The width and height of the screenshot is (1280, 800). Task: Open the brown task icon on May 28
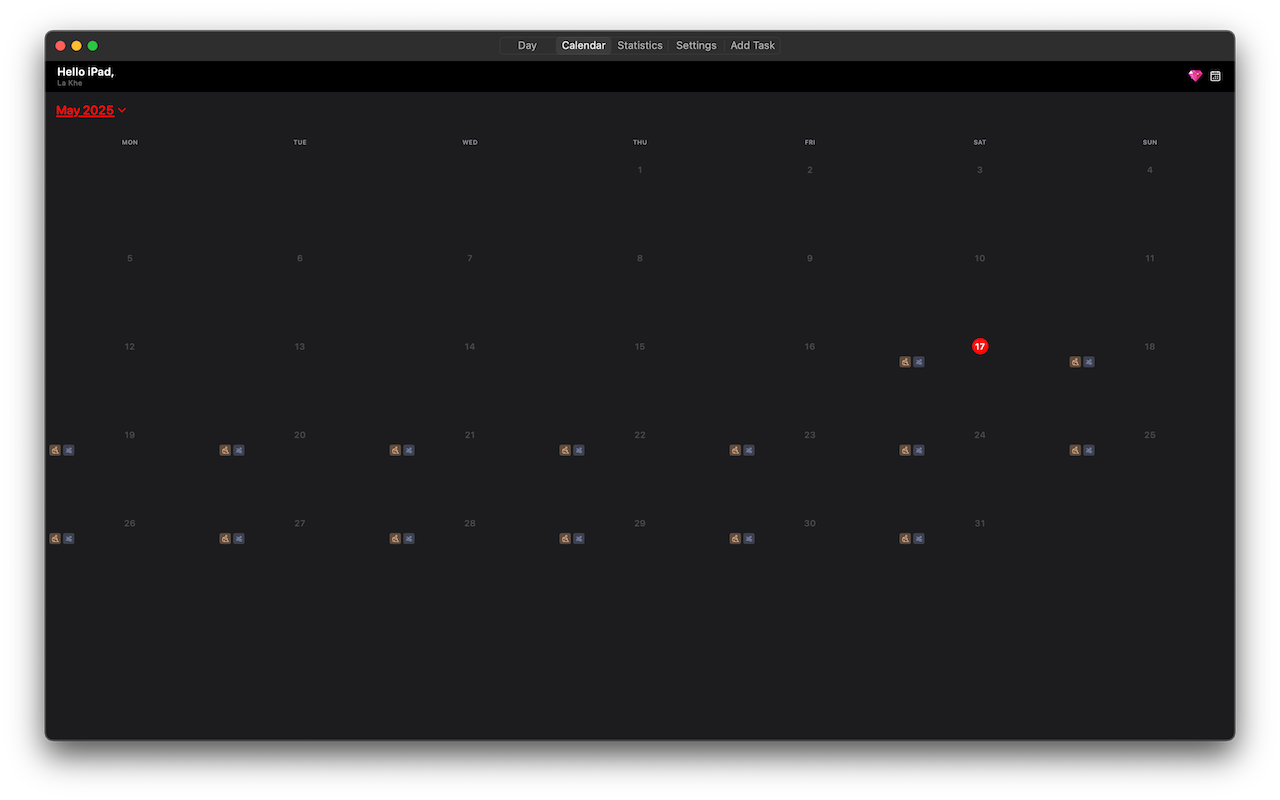click(x=395, y=538)
